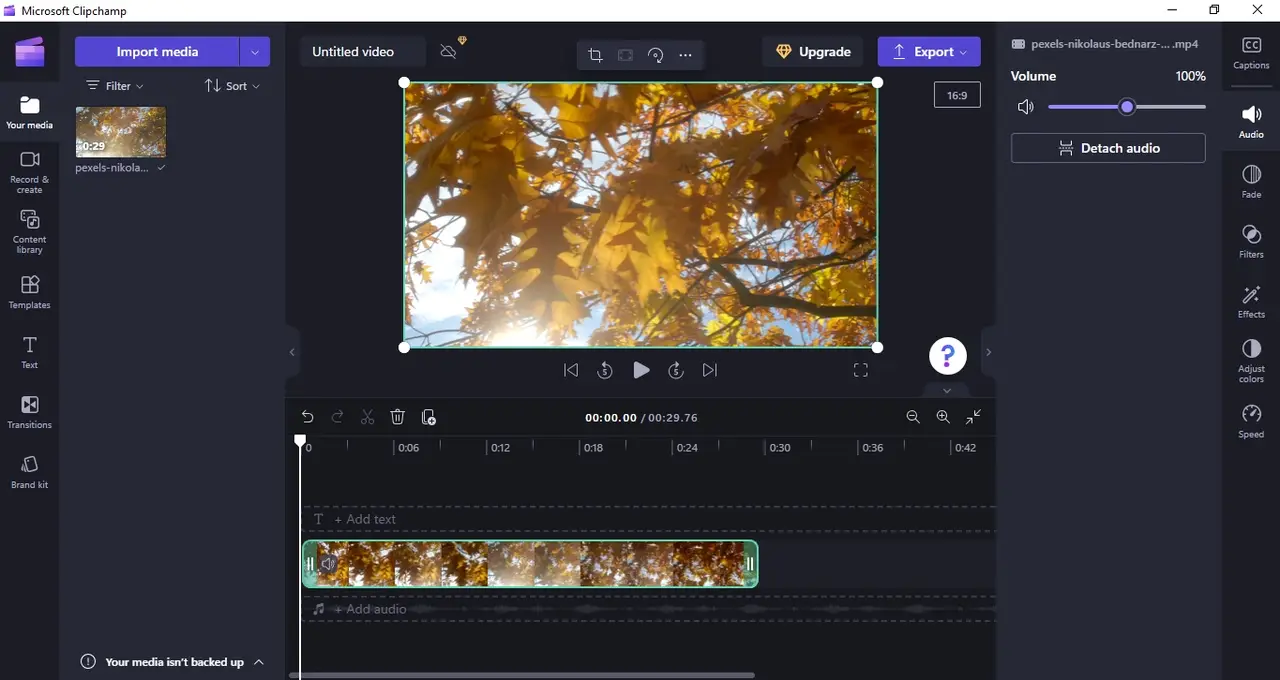Screen dimensions: 1280x680
Task: Open the Brand kit panel
Action: (29, 472)
